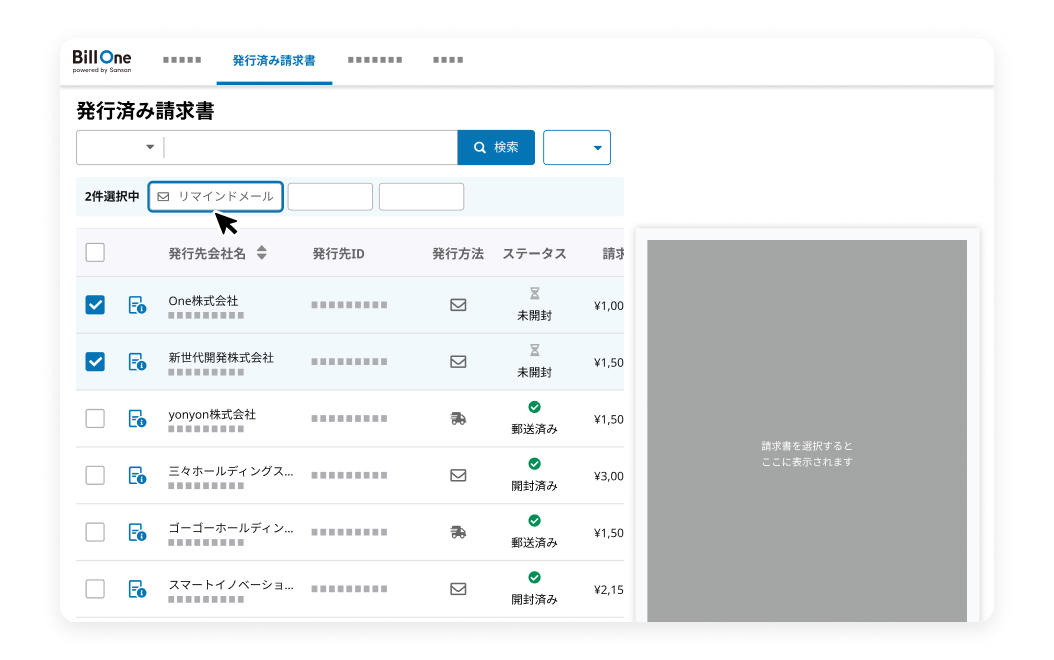Click the email envelope icon in 新世代開発株式会社 row
1054x660 pixels.
[458, 362]
